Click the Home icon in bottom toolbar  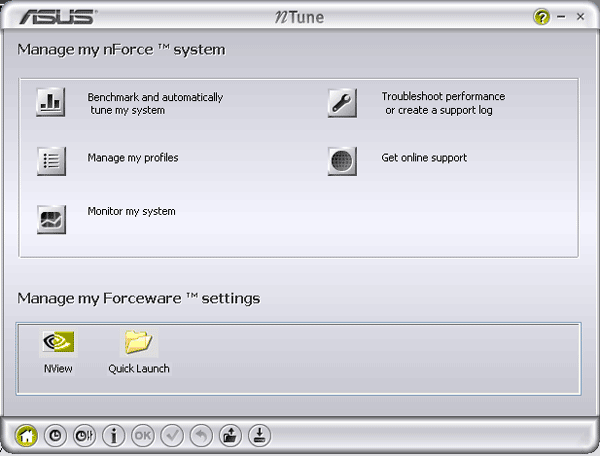[26, 435]
